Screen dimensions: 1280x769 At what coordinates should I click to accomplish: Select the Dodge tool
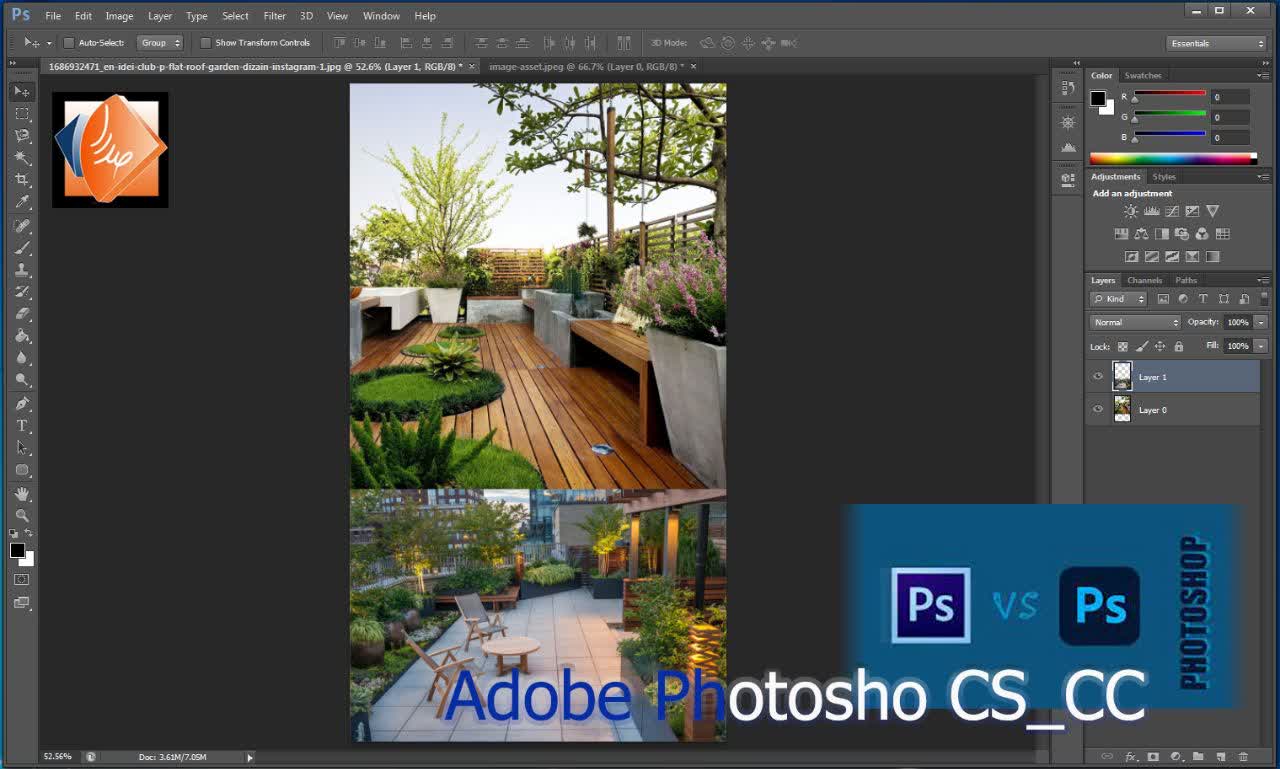point(22,380)
